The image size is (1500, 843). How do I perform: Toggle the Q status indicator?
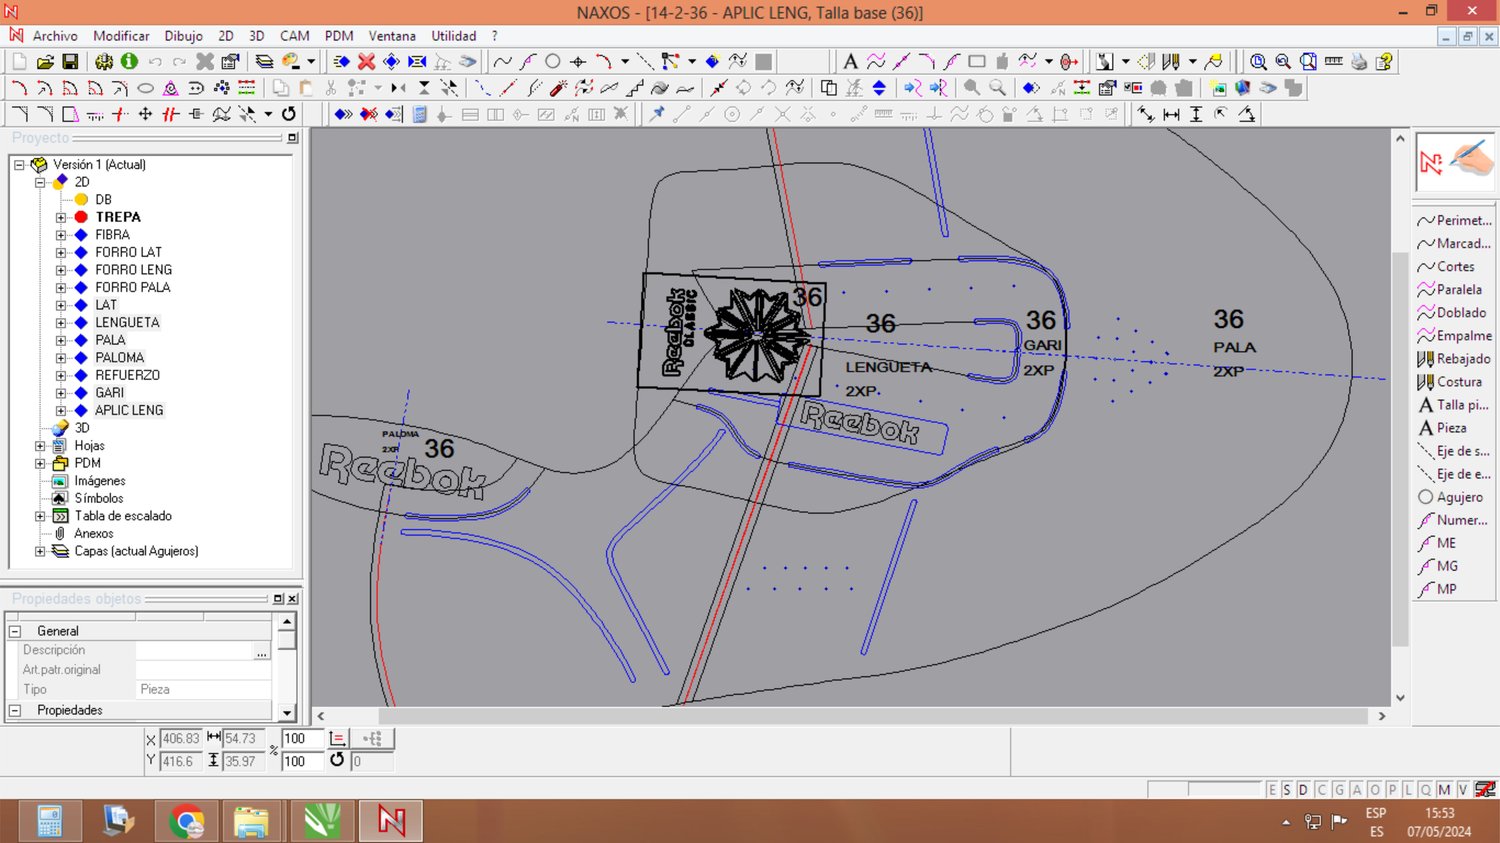click(x=1426, y=790)
